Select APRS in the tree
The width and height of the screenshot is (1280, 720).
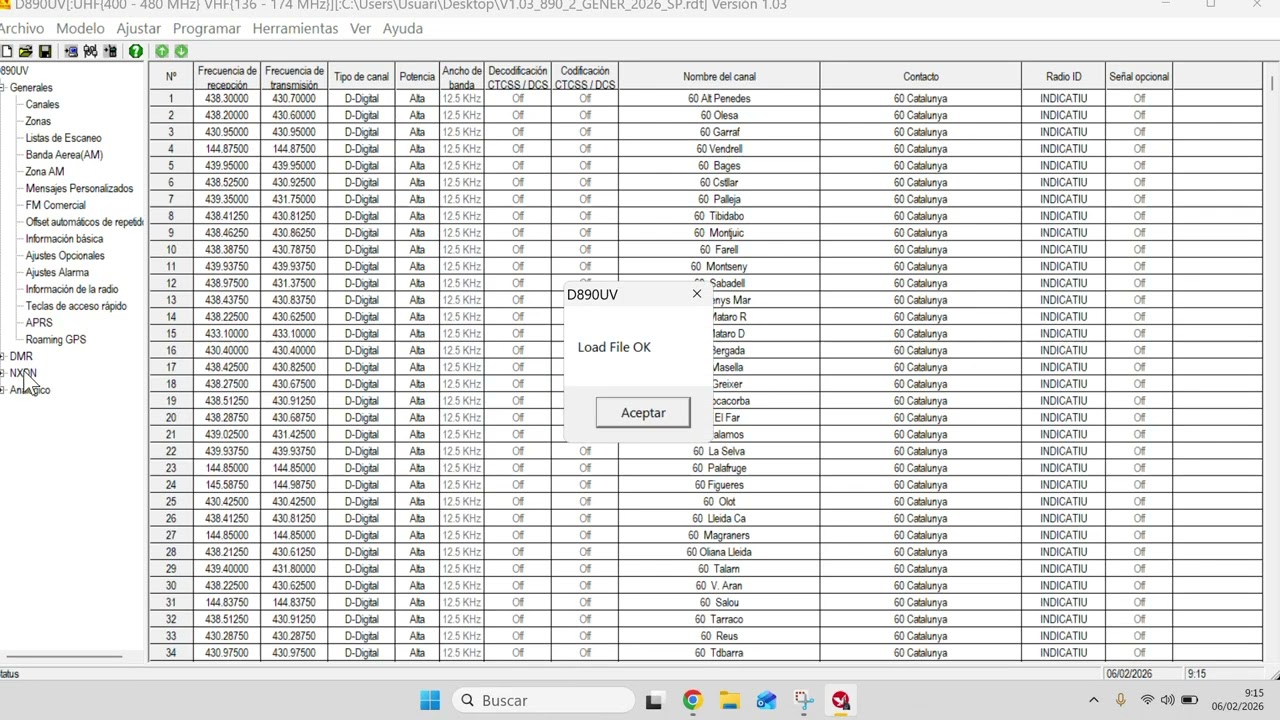(x=39, y=323)
